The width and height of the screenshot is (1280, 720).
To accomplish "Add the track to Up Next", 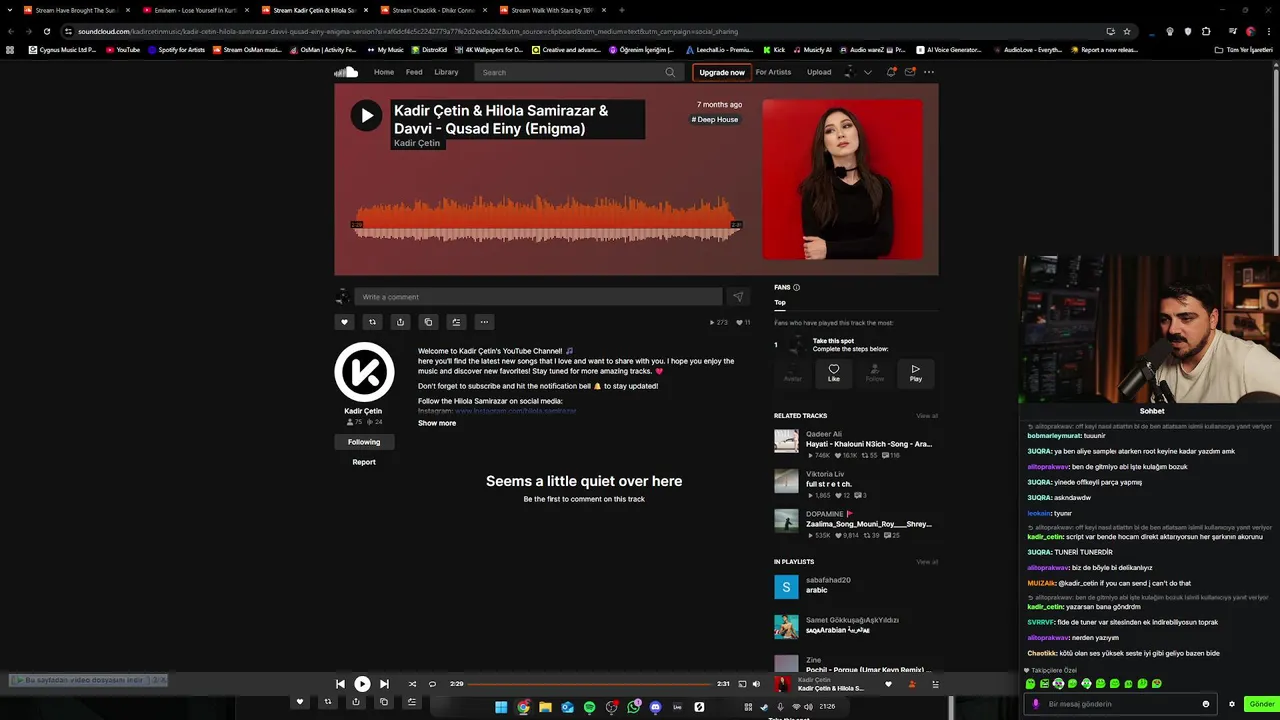I will click(456, 322).
